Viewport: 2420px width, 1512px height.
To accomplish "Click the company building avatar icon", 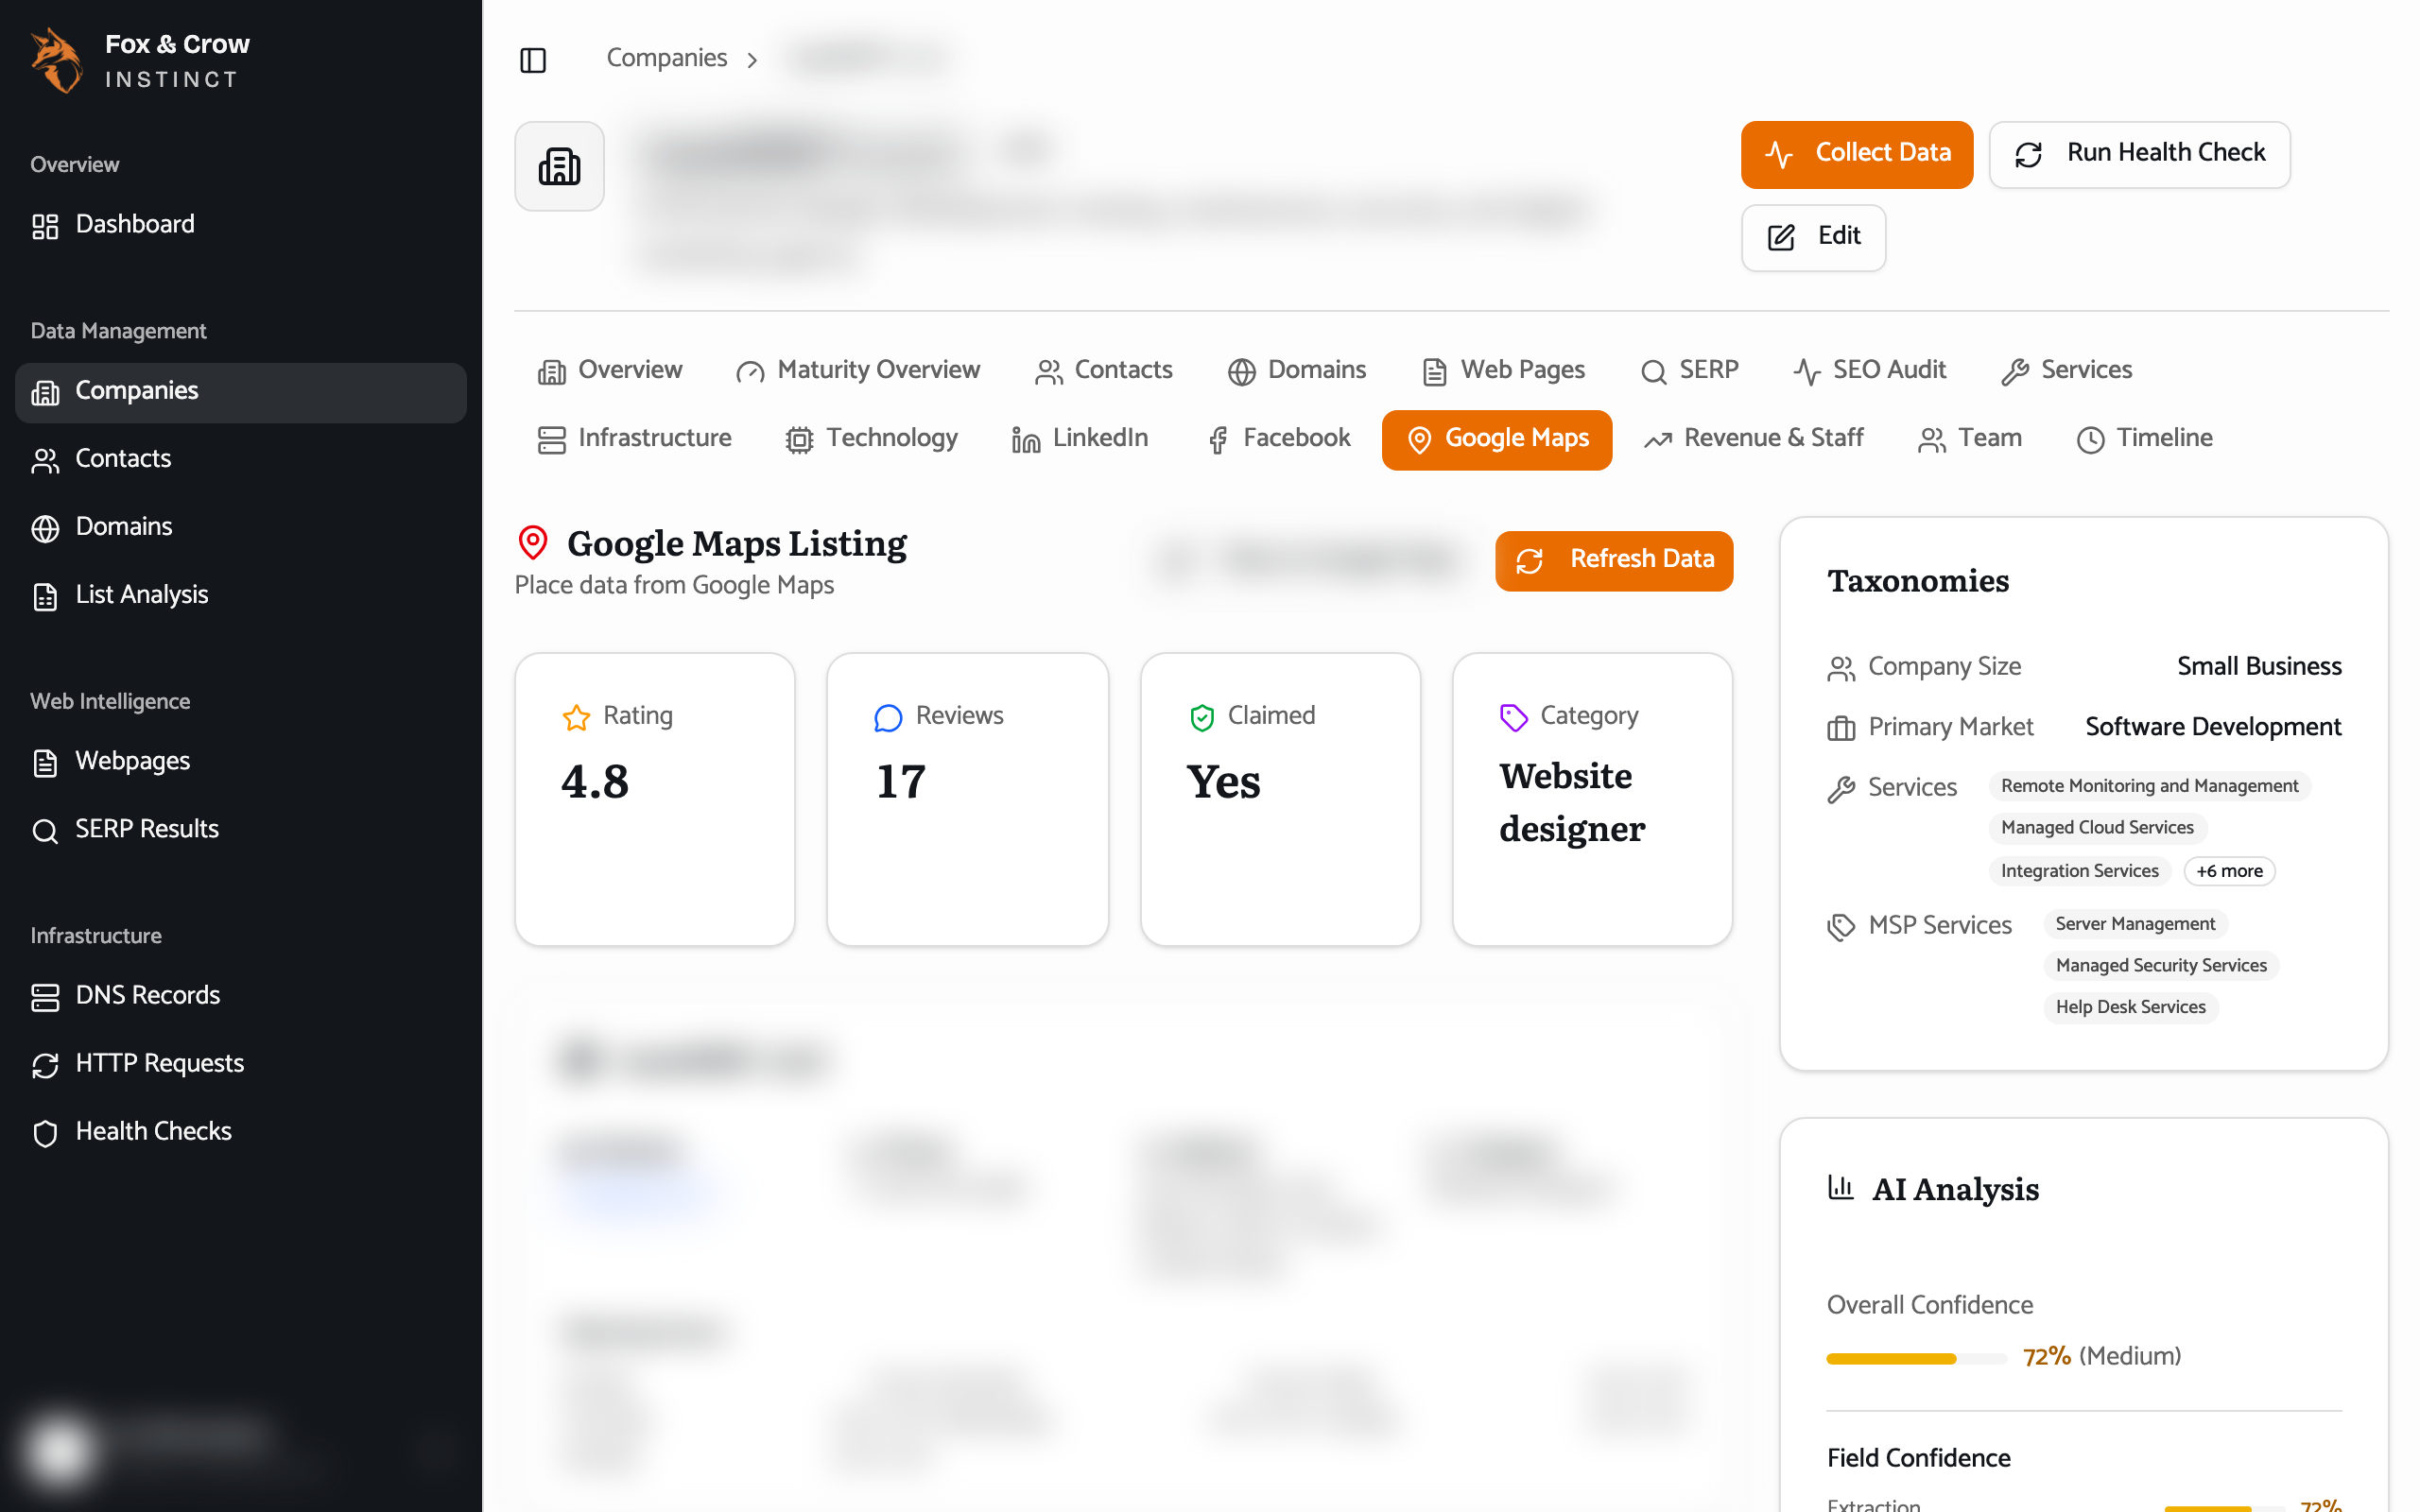I will click(559, 166).
